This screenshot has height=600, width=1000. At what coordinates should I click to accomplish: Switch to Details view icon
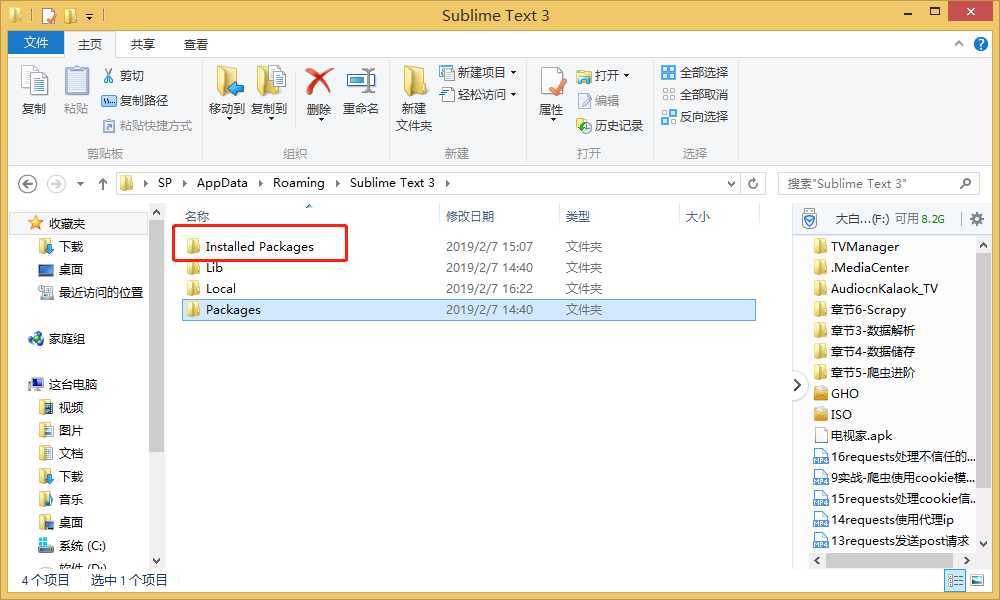955,580
